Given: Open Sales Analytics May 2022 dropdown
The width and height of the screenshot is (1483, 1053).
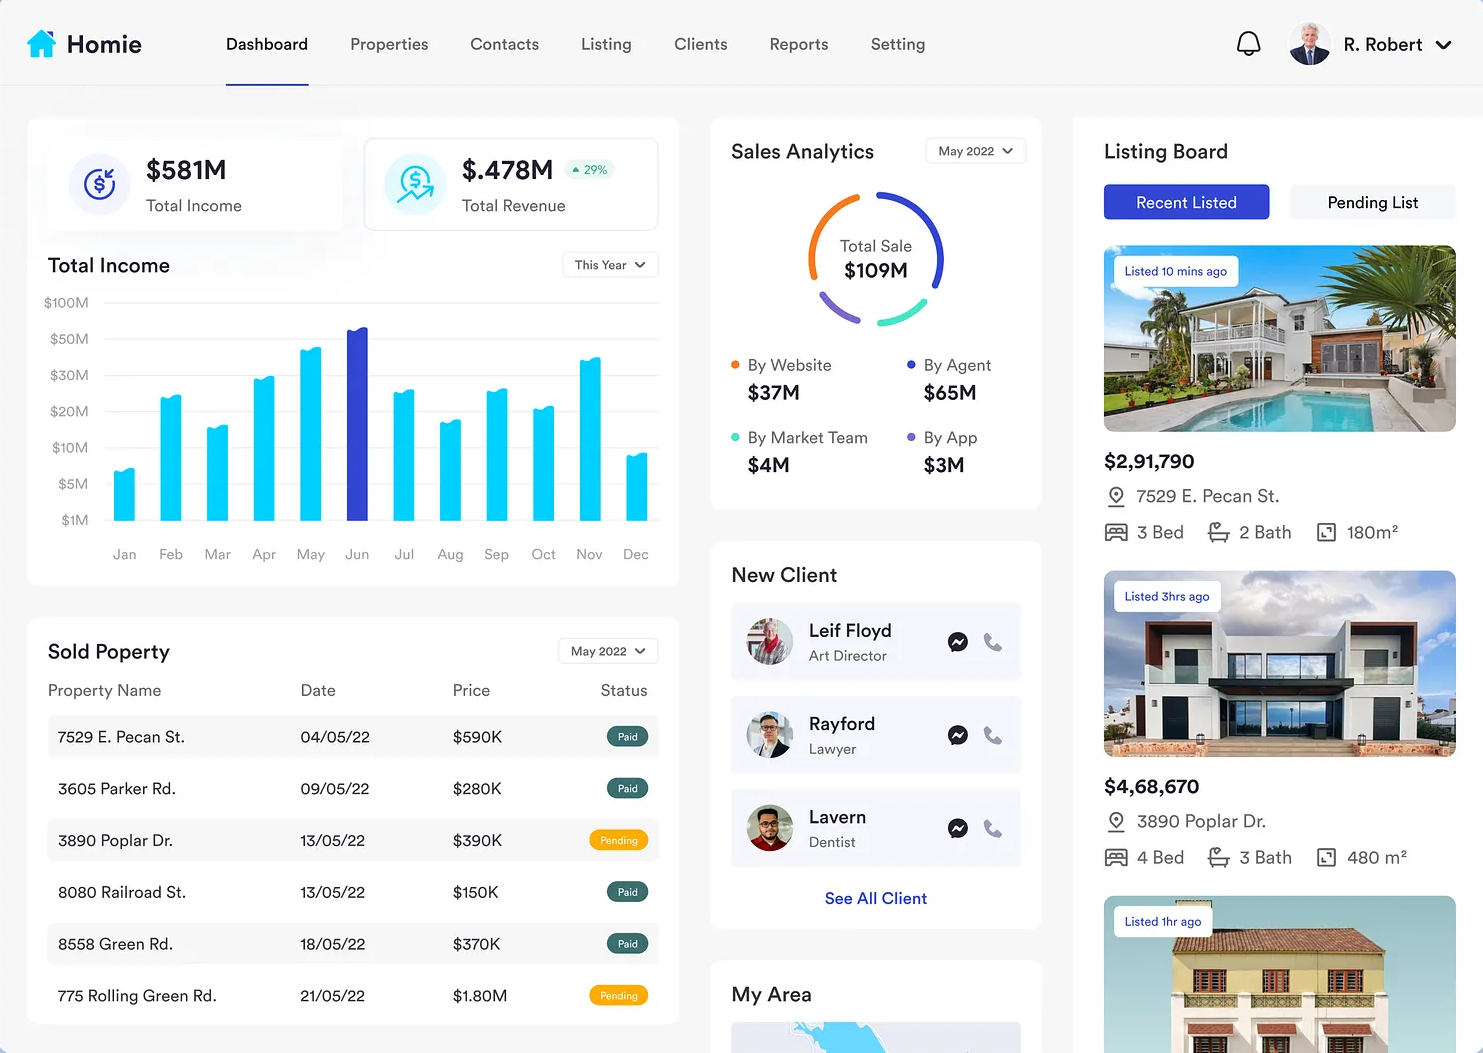Looking at the screenshot, I should [x=975, y=151].
